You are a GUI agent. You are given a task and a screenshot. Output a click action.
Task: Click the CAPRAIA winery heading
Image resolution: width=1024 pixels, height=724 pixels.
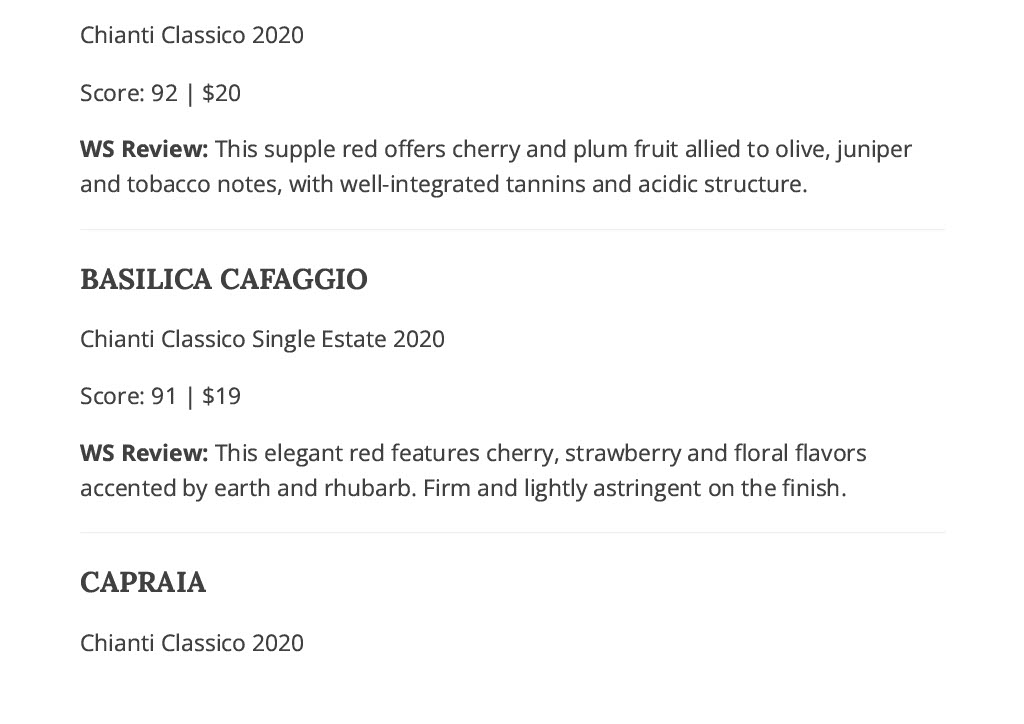click(x=143, y=582)
